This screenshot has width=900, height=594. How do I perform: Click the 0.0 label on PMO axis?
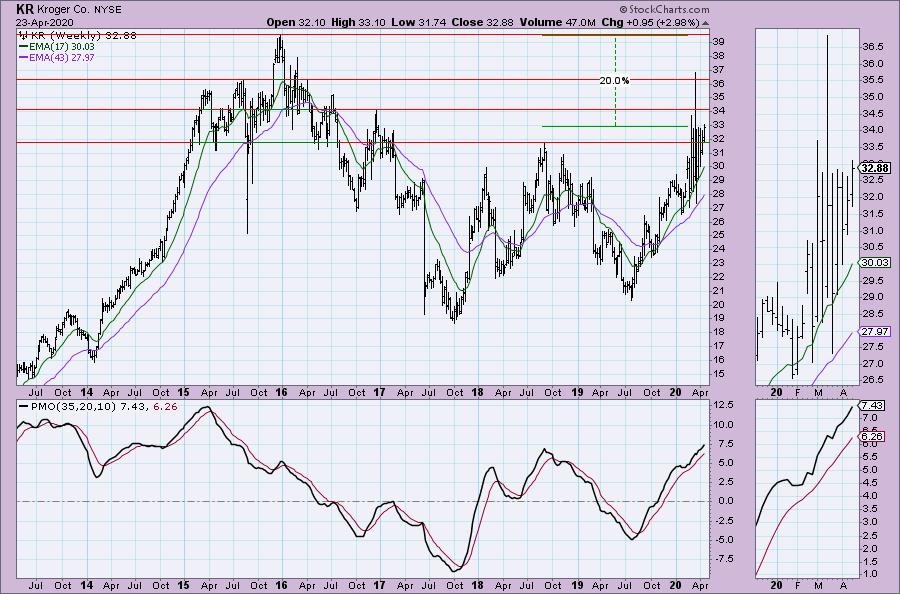(726, 500)
